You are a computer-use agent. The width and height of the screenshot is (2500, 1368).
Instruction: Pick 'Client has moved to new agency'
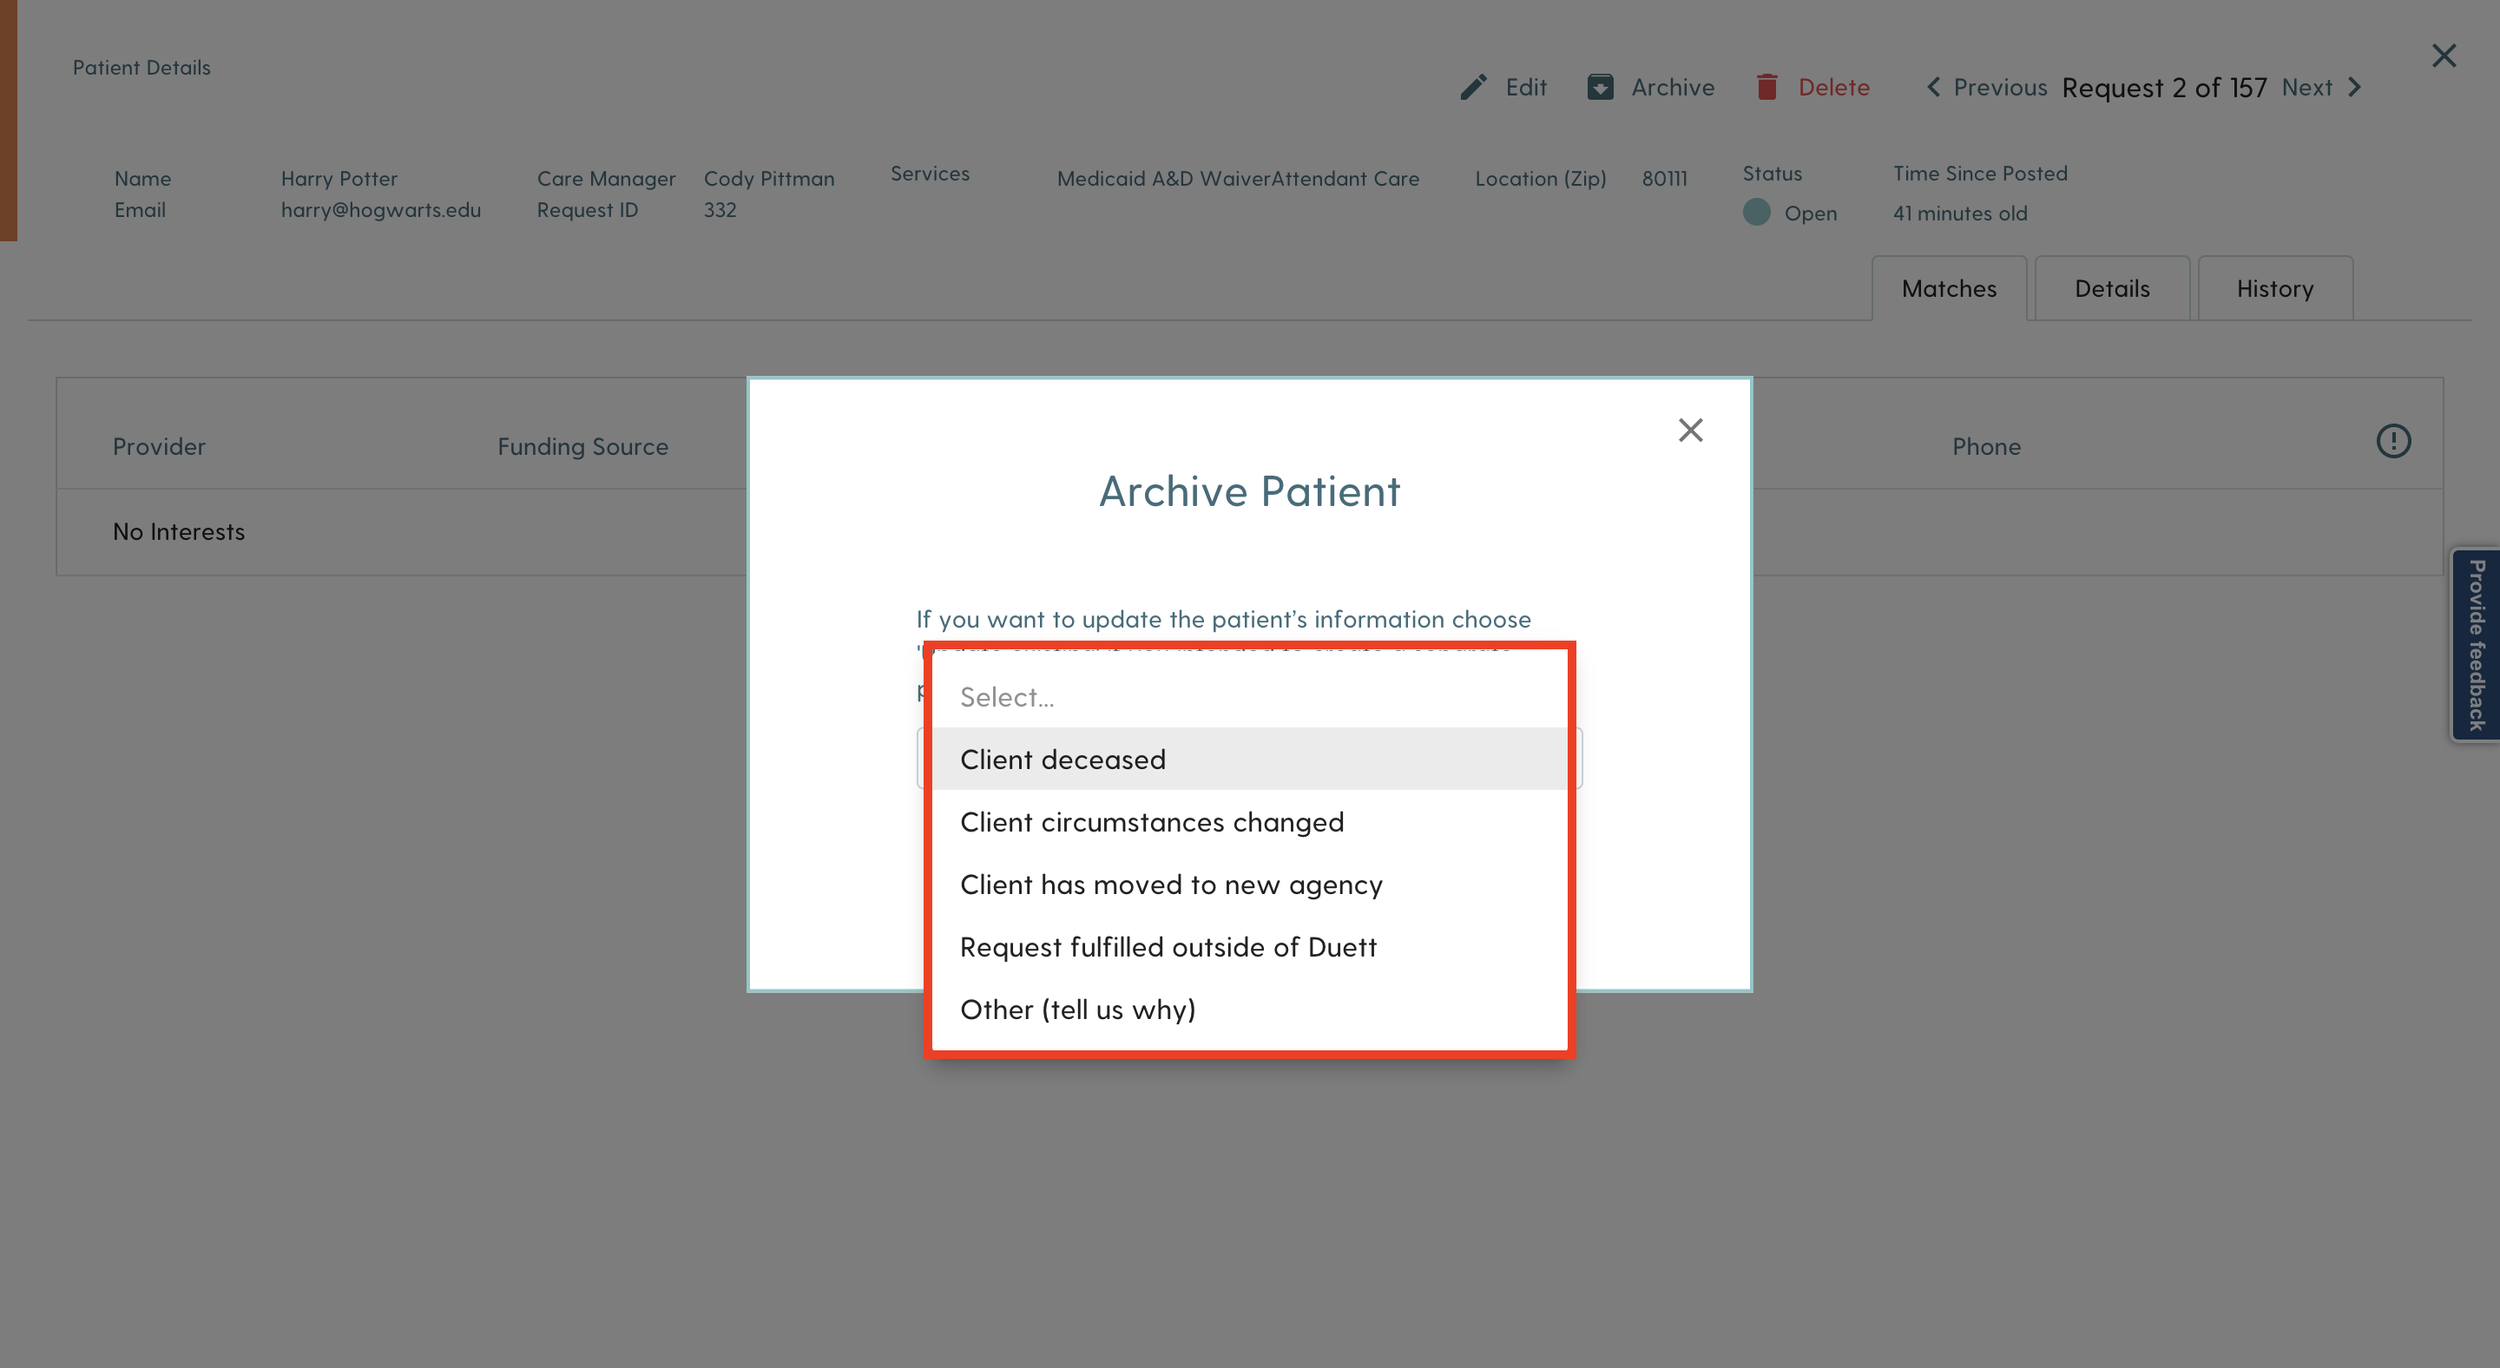click(1170, 885)
